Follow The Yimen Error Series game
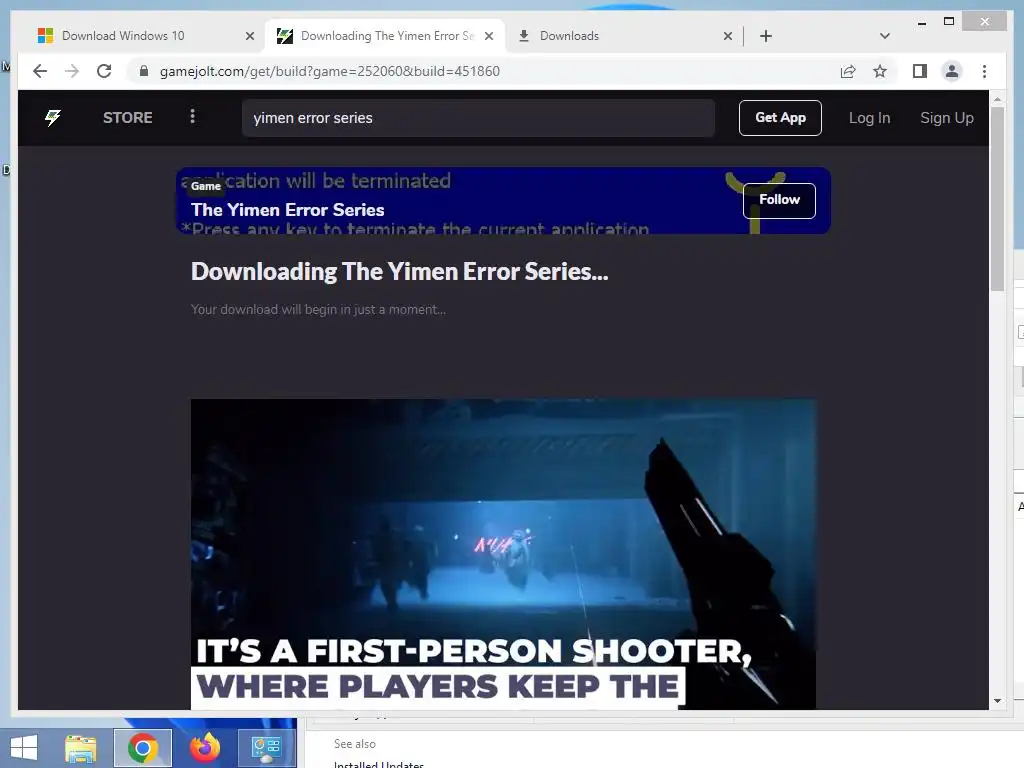The height and width of the screenshot is (768, 1024). (x=779, y=200)
